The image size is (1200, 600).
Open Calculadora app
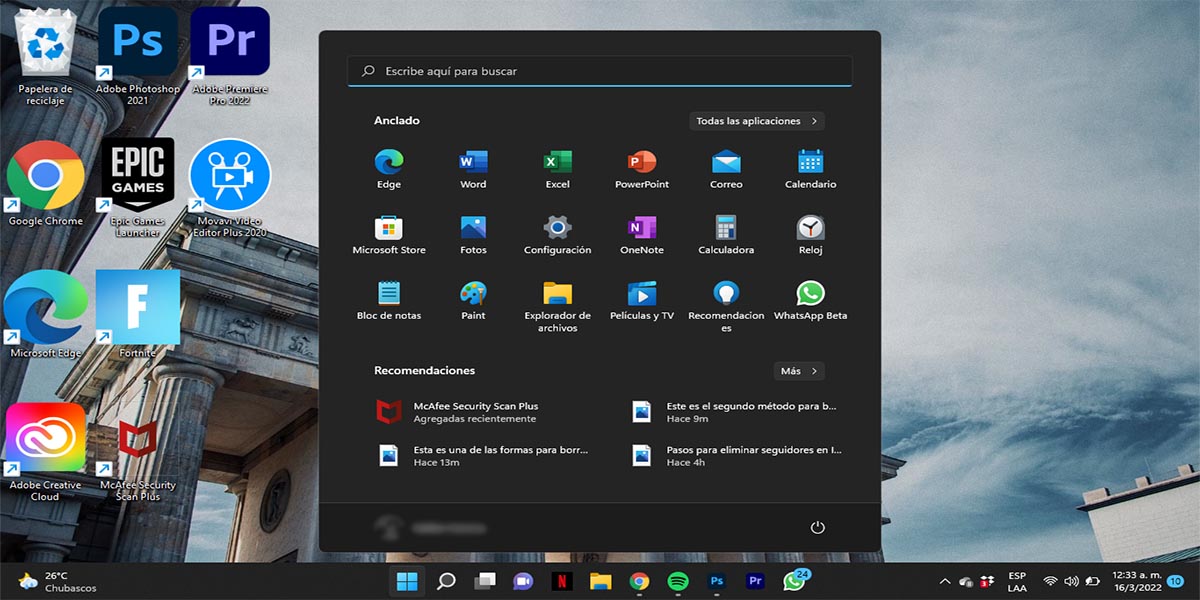[x=726, y=229]
